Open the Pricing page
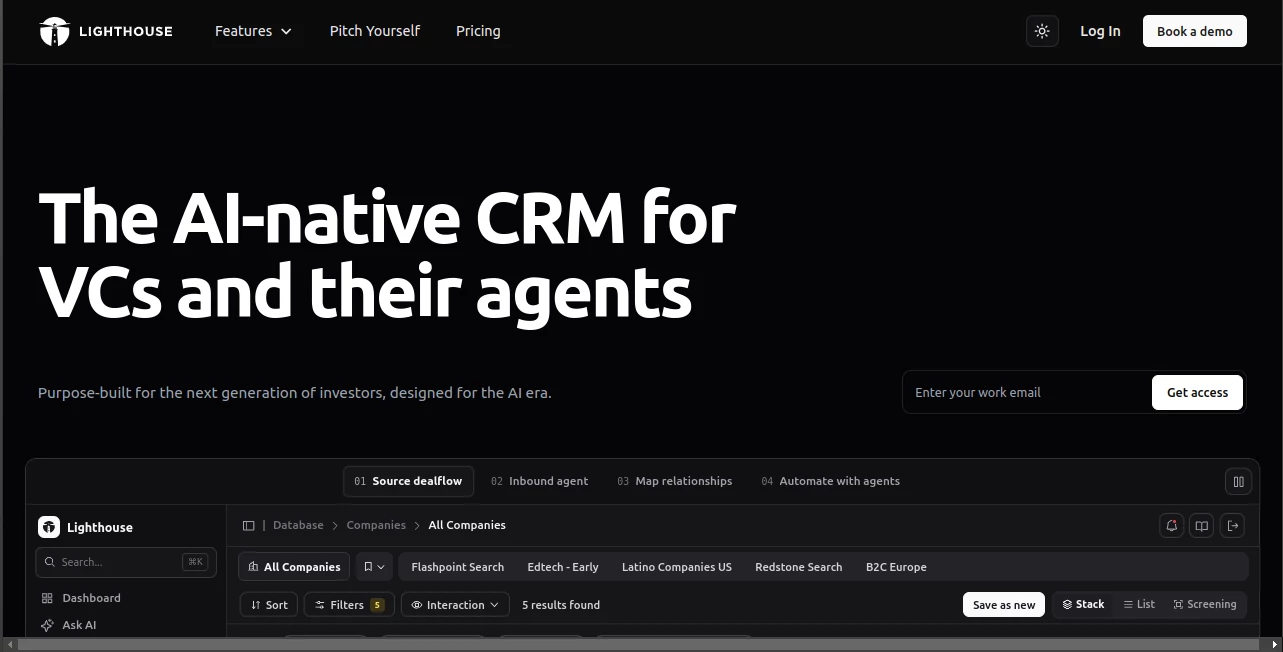The height and width of the screenshot is (652, 1283). [478, 31]
